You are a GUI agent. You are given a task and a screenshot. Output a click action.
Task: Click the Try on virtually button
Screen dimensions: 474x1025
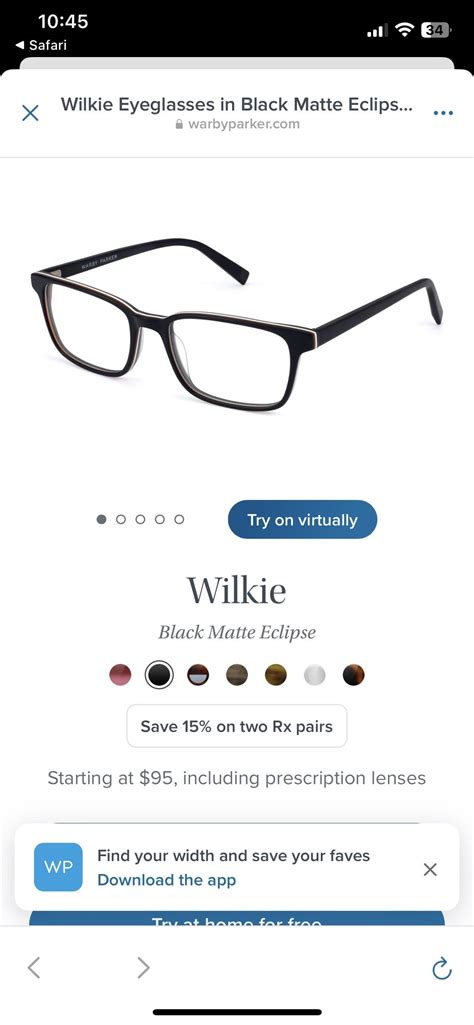click(302, 520)
